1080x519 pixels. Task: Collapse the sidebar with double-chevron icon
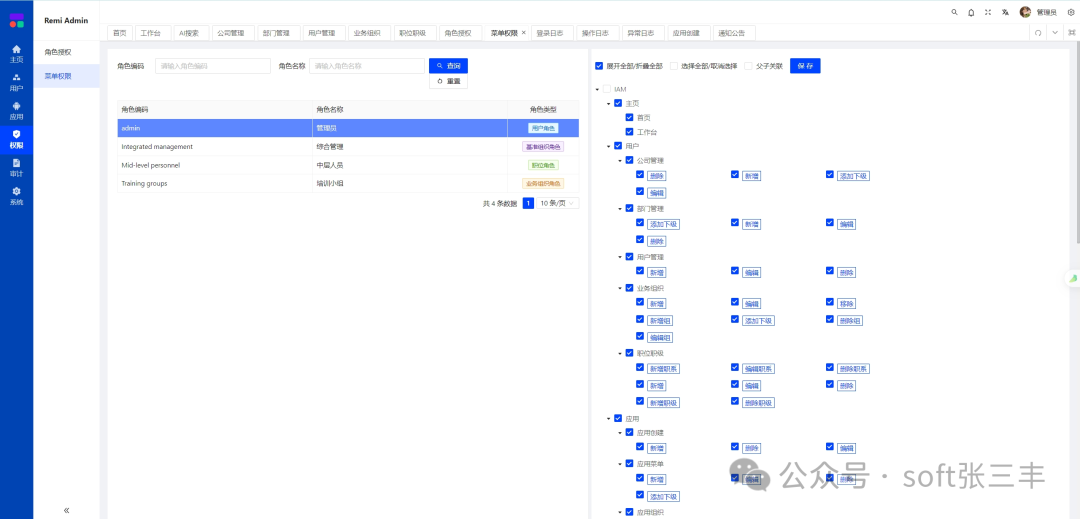tap(66, 510)
